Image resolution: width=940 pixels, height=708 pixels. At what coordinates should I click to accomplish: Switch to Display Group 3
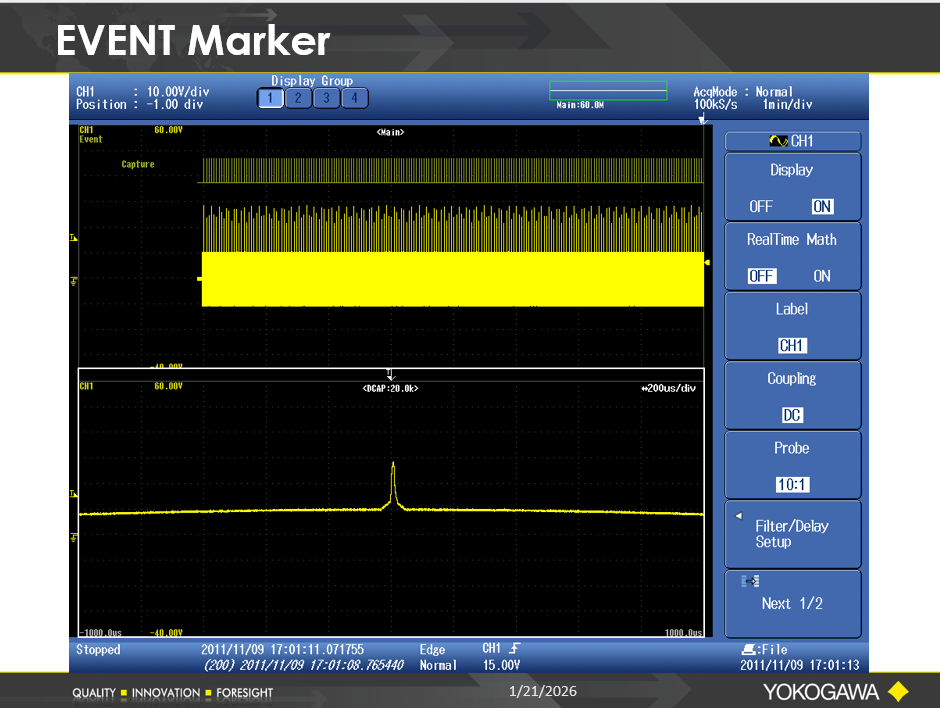[326, 98]
